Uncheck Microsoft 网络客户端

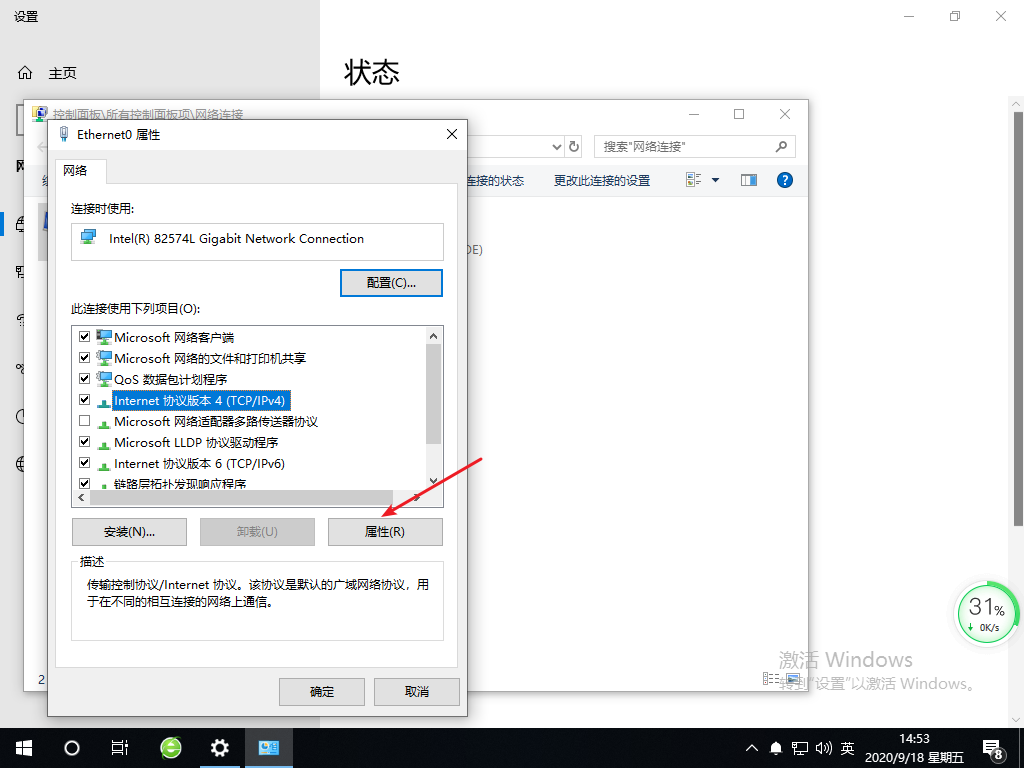pos(85,337)
